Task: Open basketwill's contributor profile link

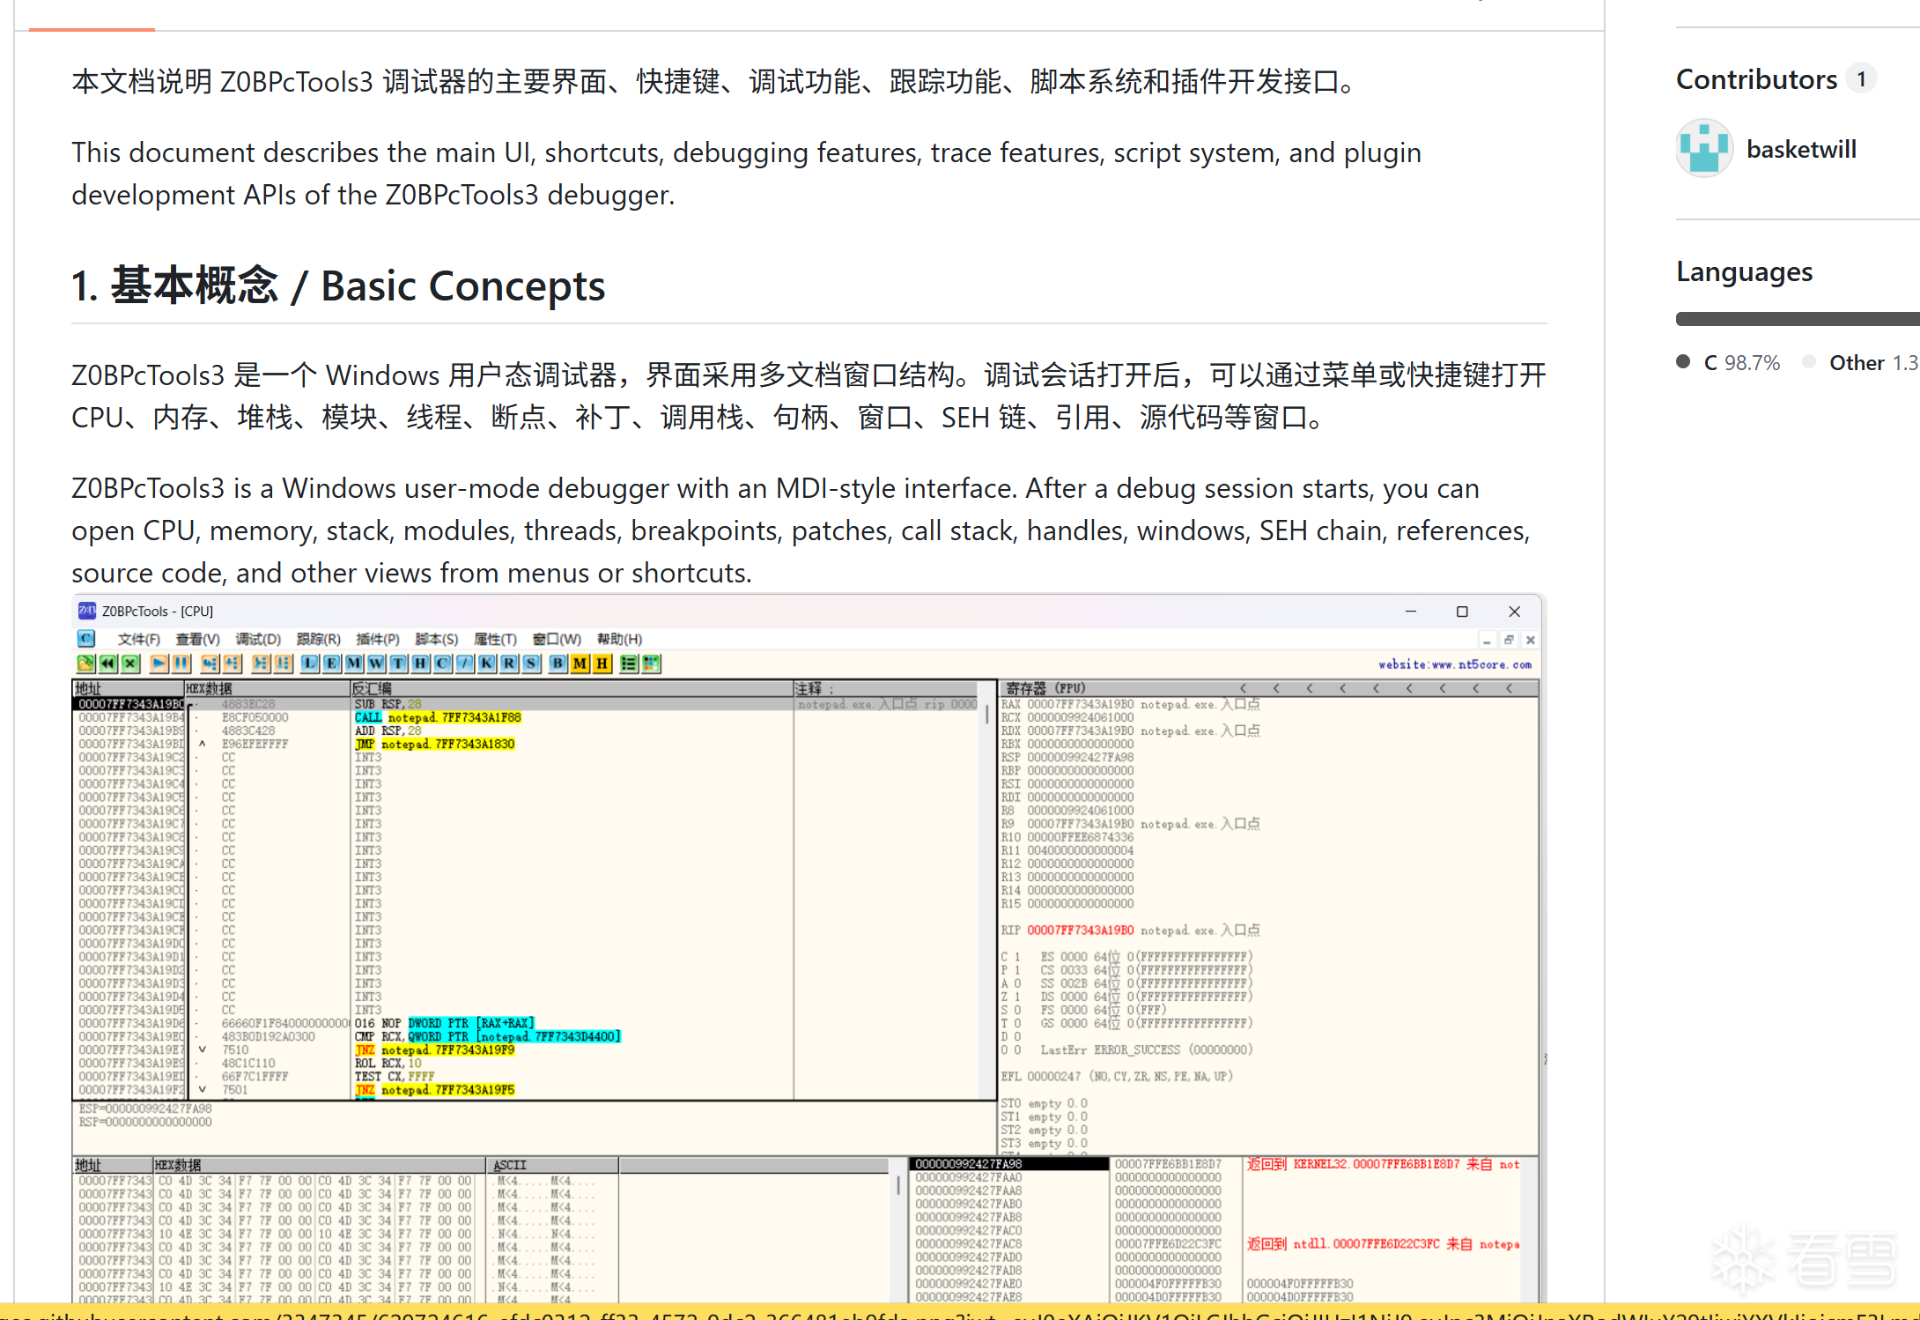Action: click(x=1801, y=149)
